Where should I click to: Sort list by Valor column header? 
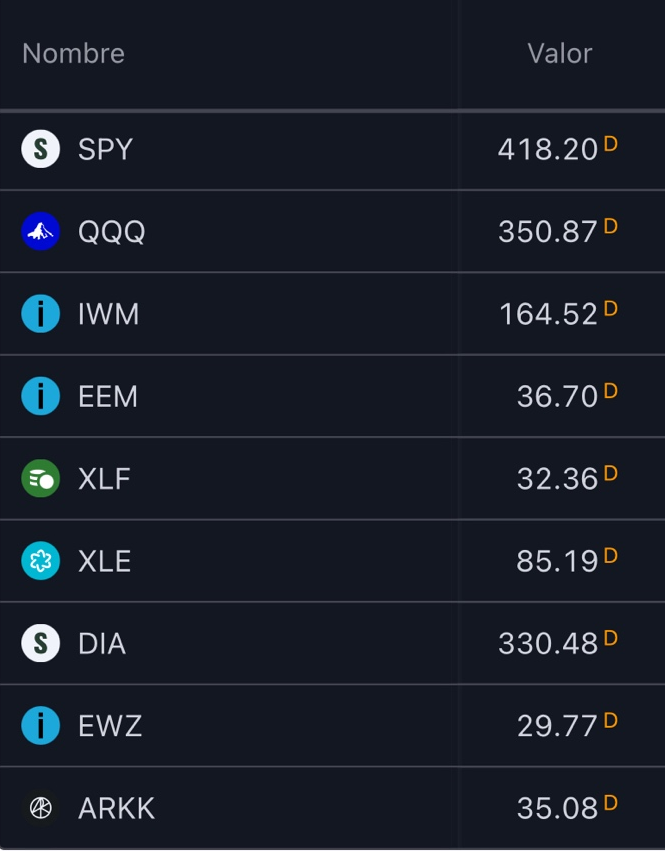559,54
